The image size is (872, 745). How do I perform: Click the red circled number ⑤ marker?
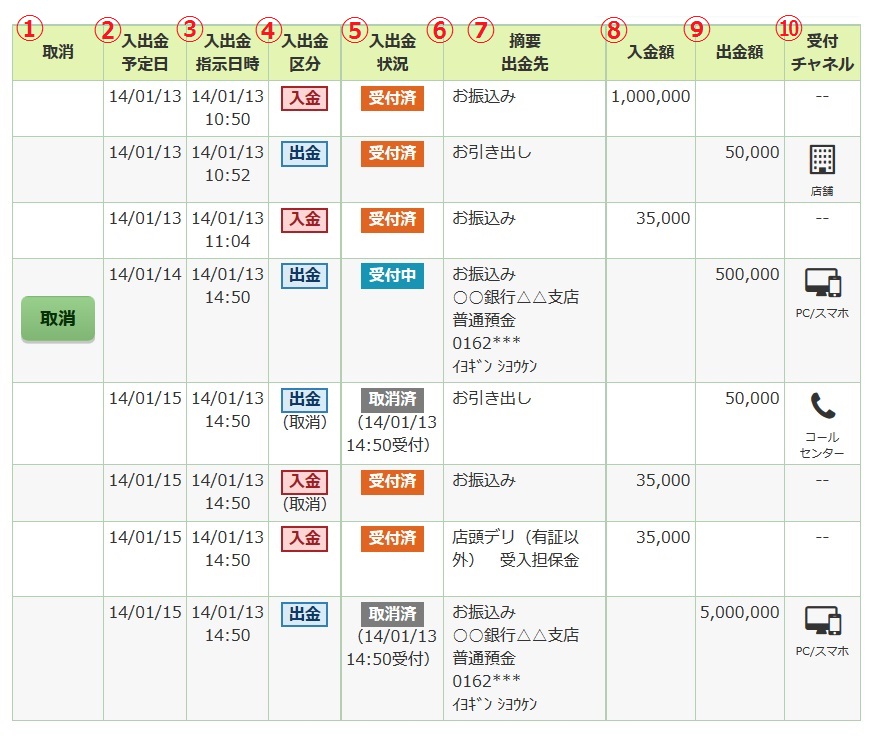(x=353, y=30)
